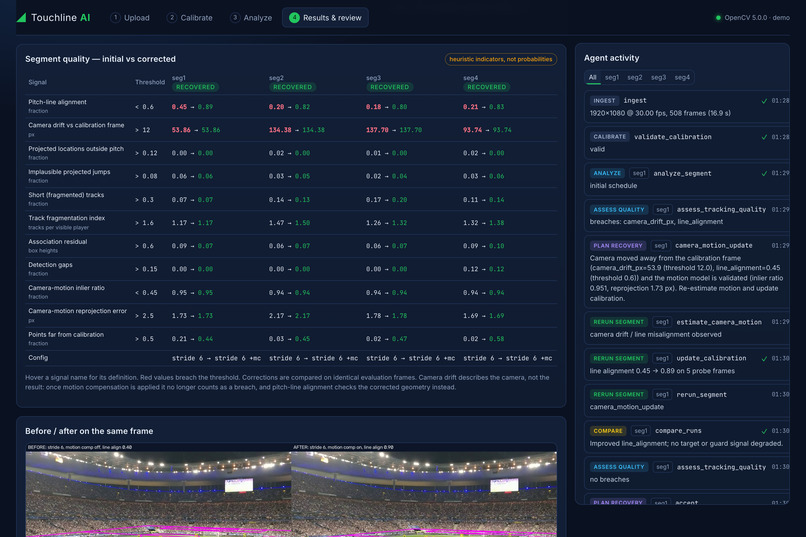Click the checkmark on validate_calibration entry

tap(764, 137)
